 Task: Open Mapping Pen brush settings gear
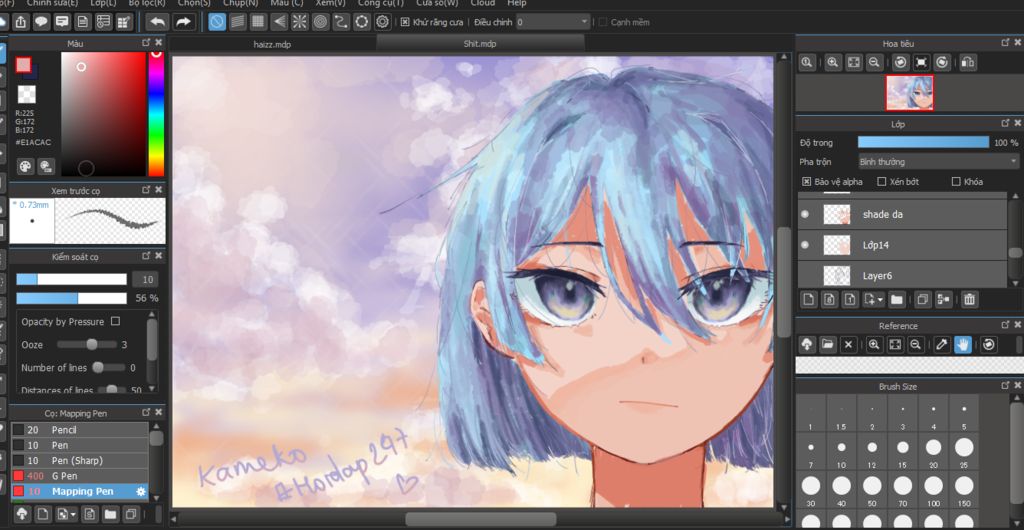140,491
